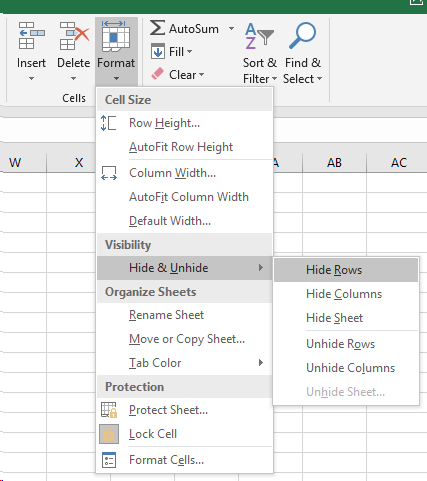The width and height of the screenshot is (427, 481).
Task: Open the Format dropdown arrow
Action: pyautogui.click(x=116, y=79)
